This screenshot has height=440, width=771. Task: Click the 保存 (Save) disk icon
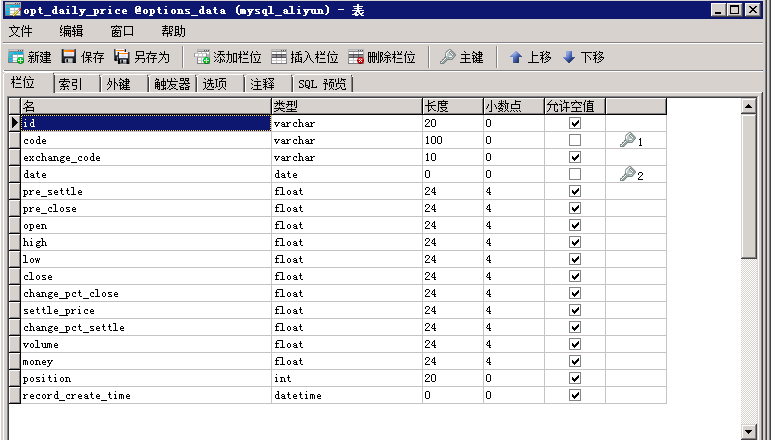68,57
